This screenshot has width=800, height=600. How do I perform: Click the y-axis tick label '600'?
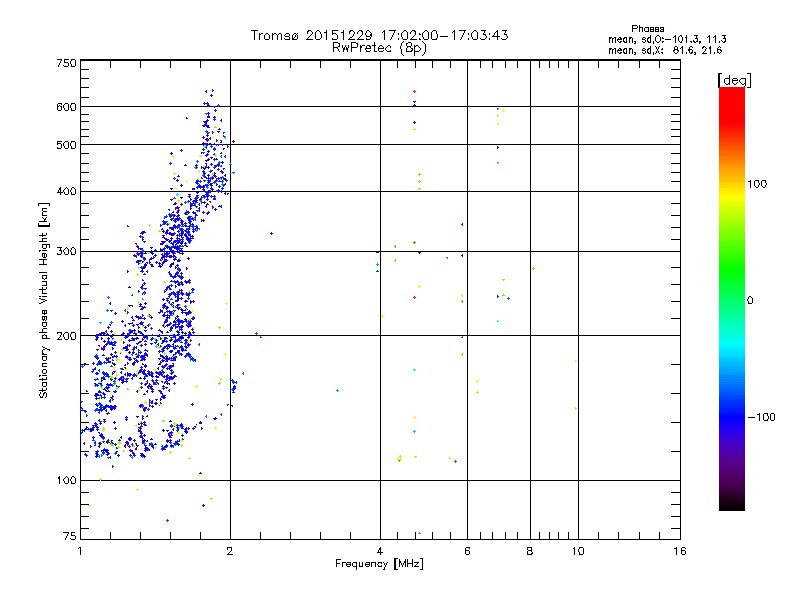66,107
